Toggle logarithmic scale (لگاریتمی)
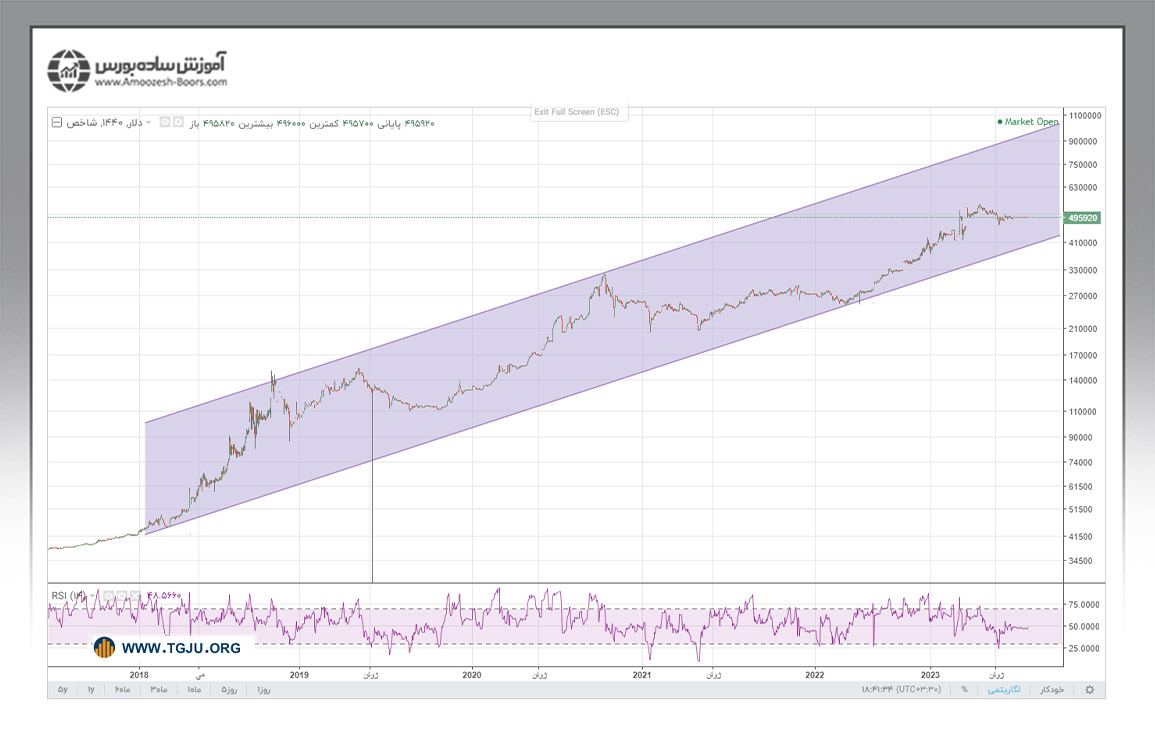 (1002, 690)
